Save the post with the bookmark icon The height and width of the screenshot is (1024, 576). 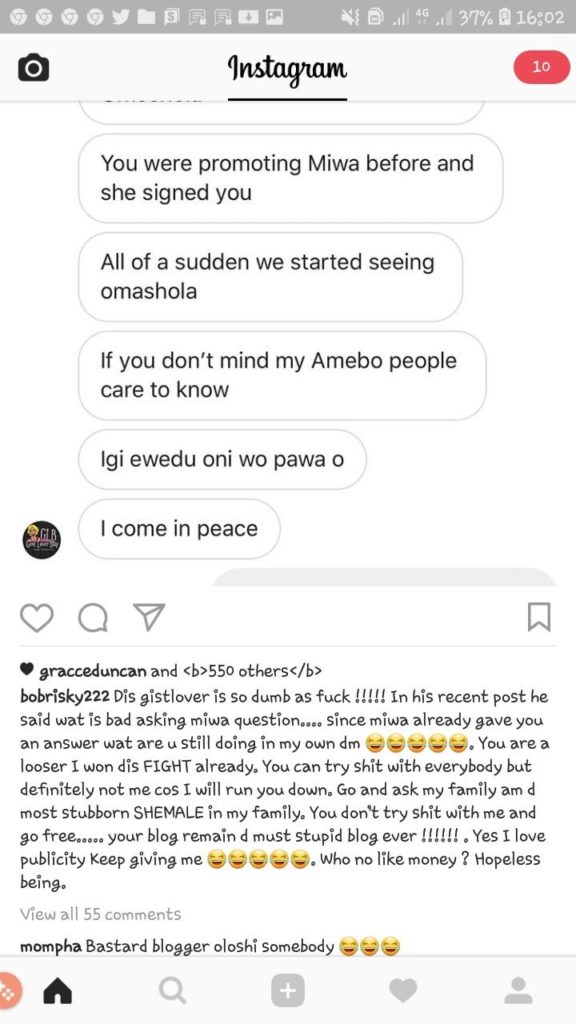tap(539, 617)
